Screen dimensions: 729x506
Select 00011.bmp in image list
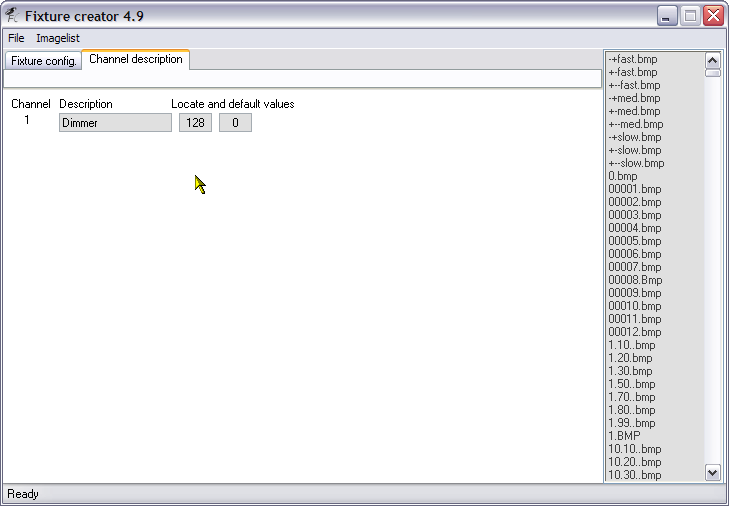click(635, 320)
